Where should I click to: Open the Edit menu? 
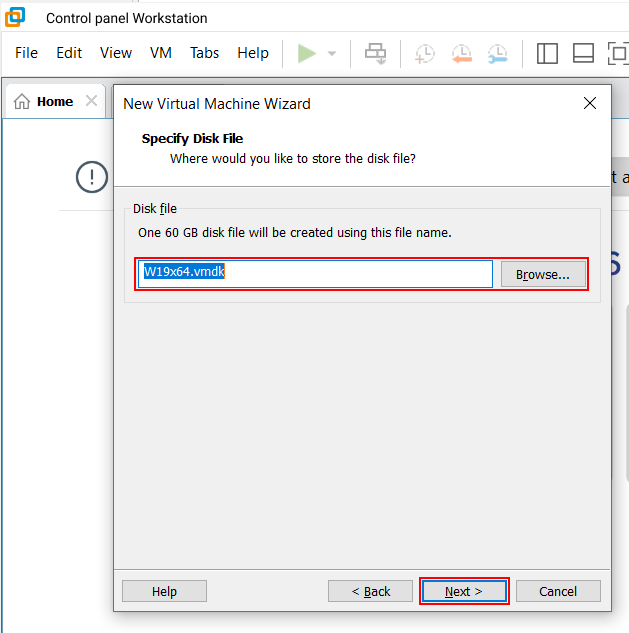pyautogui.click(x=69, y=53)
